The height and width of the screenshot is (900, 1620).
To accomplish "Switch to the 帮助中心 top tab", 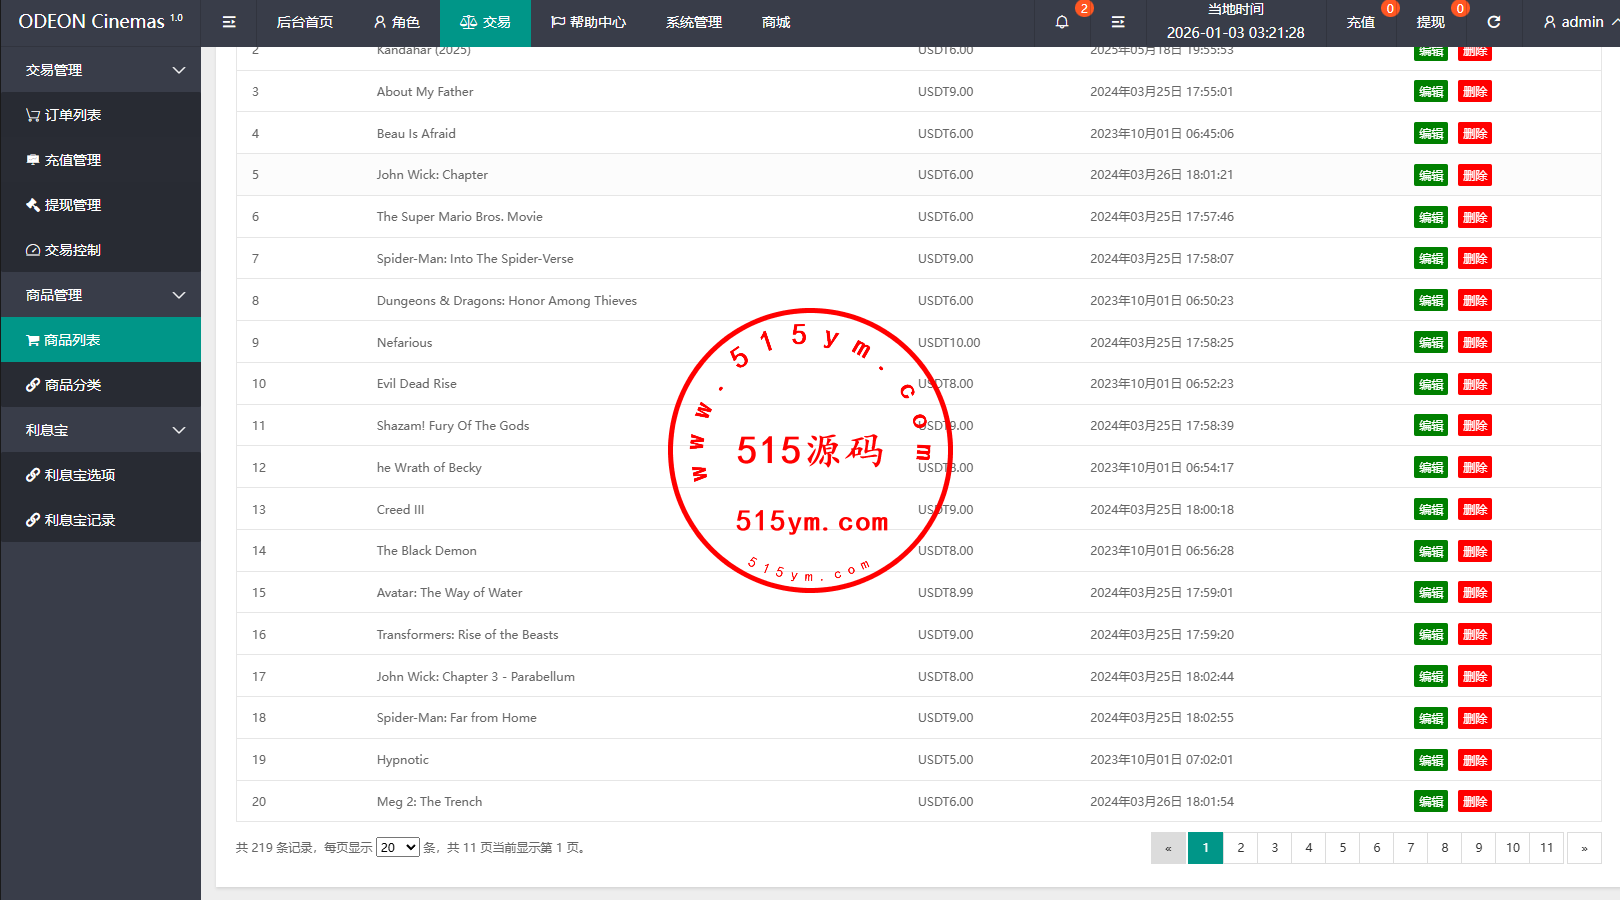I will (x=588, y=22).
